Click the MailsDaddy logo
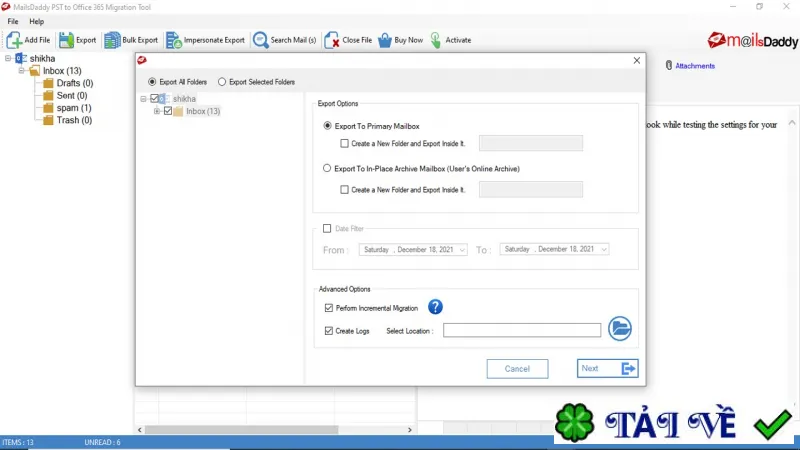Image resolution: width=800 pixels, height=450 pixels. tap(753, 40)
